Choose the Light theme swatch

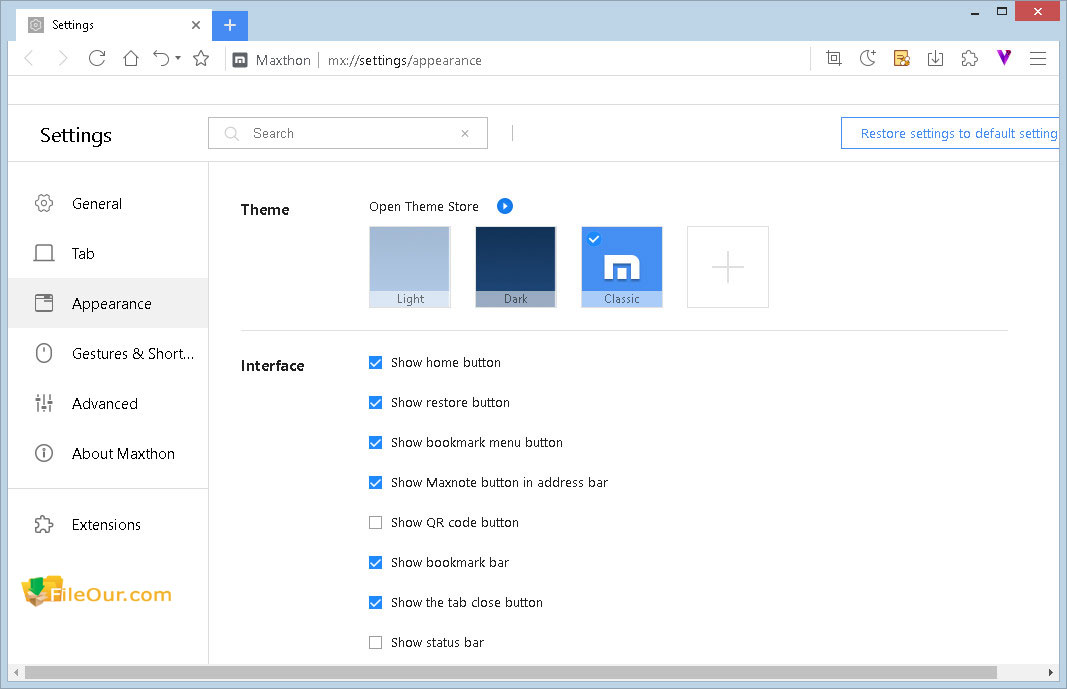click(410, 267)
